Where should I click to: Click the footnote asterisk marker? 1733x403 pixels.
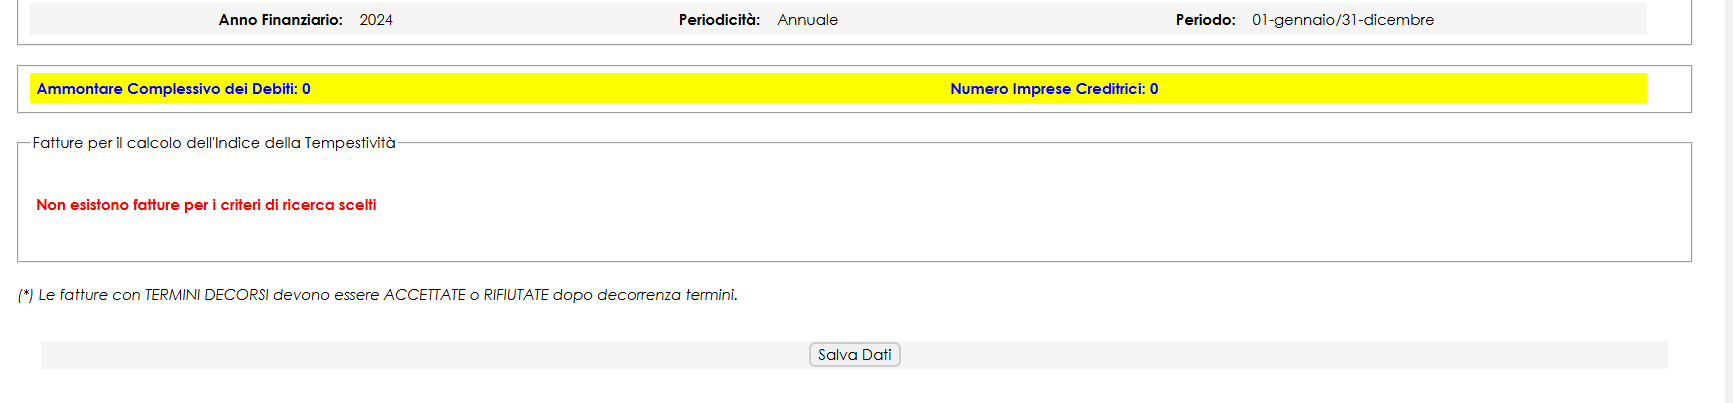[x=26, y=295]
